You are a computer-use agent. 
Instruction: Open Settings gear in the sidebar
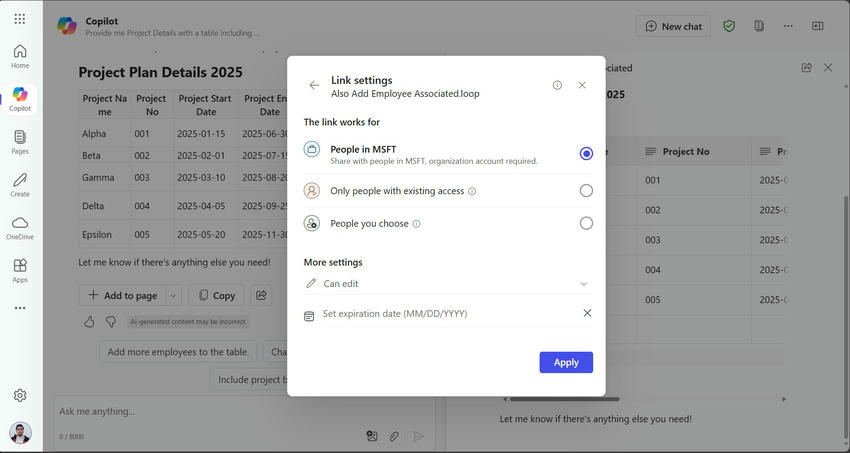pyautogui.click(x=20, y=395)
